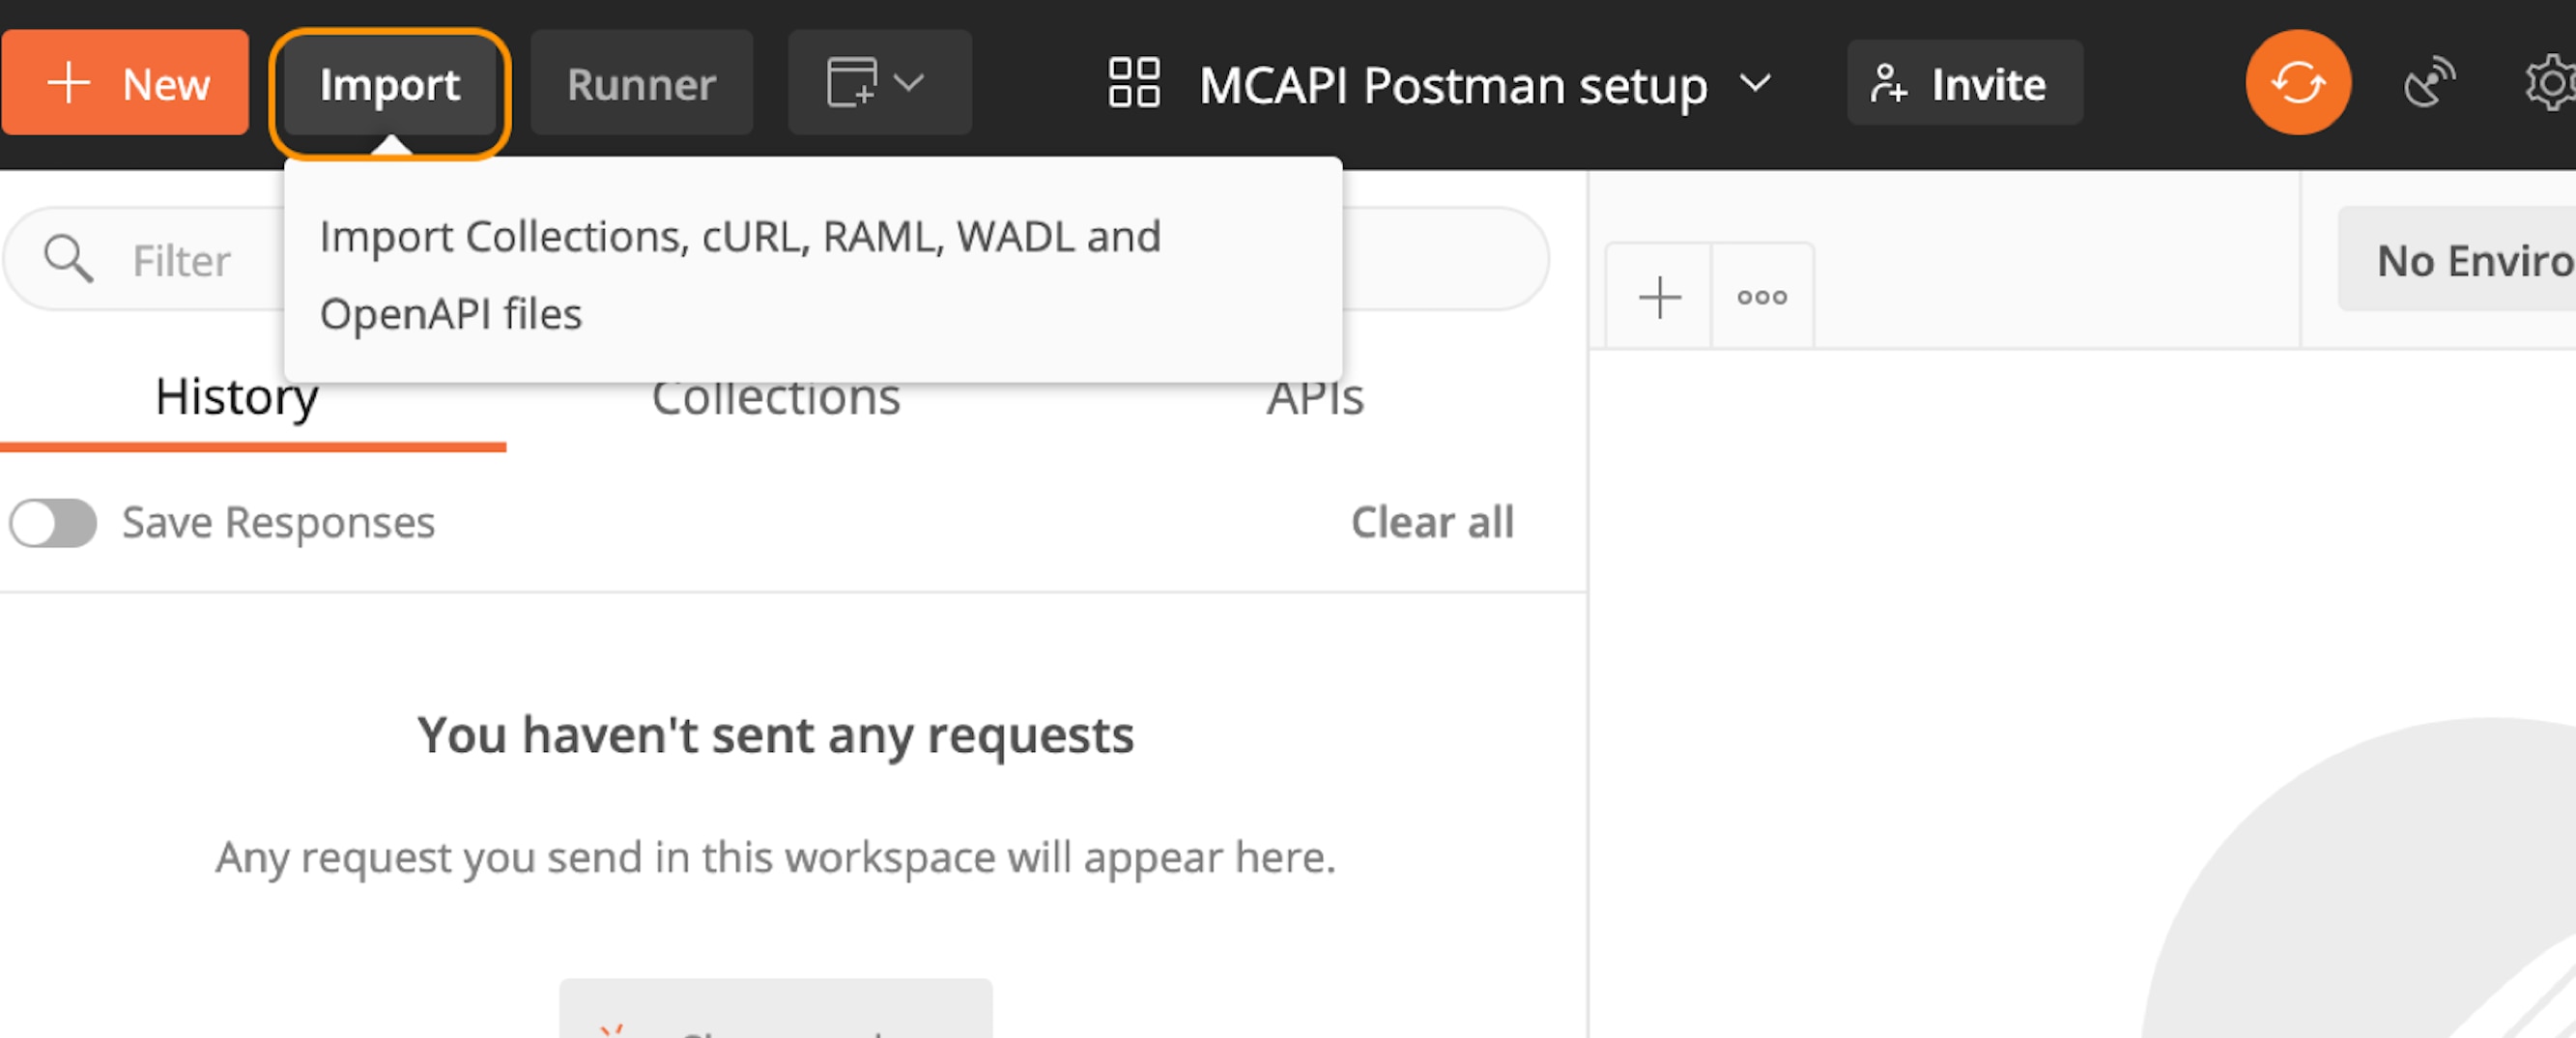
Task: Expand the MCAPI Postman setup workspace chevron
Action: pos(1755,82)
